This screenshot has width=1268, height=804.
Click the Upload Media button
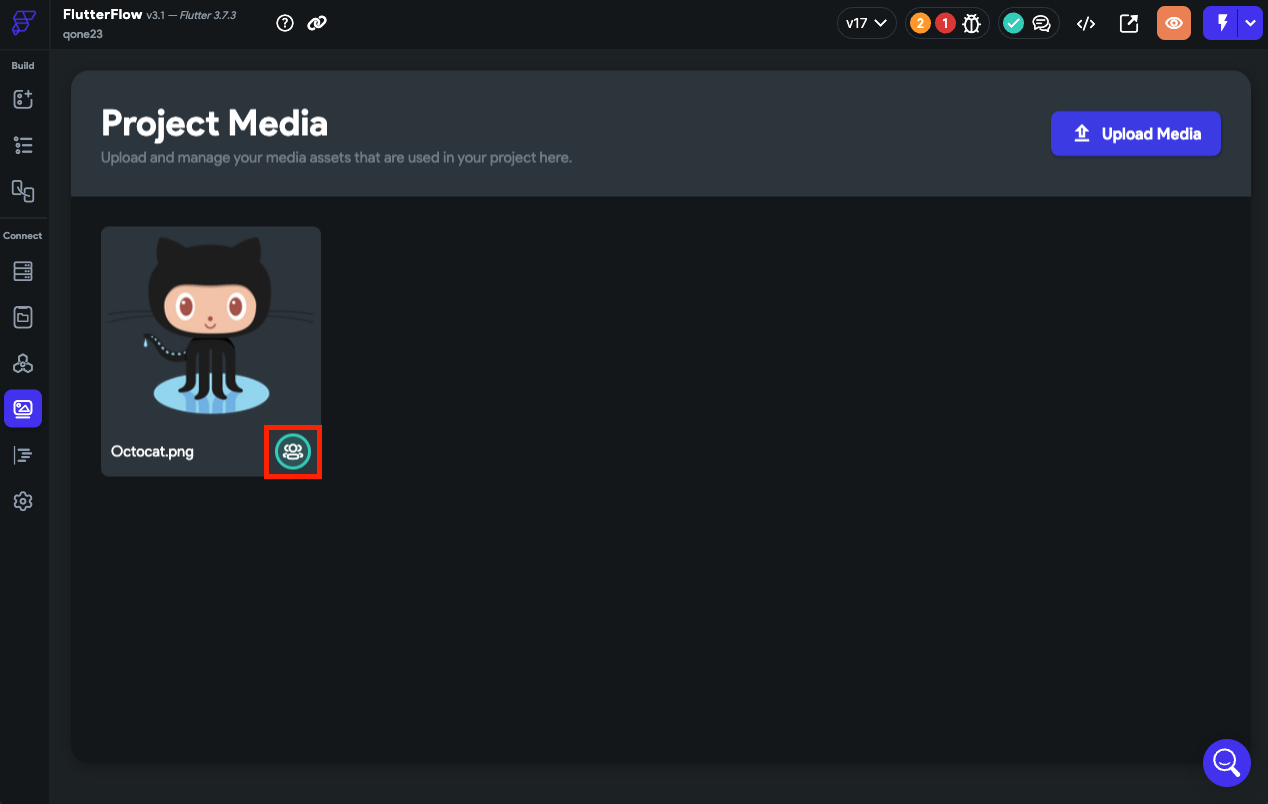point(1136,133)
